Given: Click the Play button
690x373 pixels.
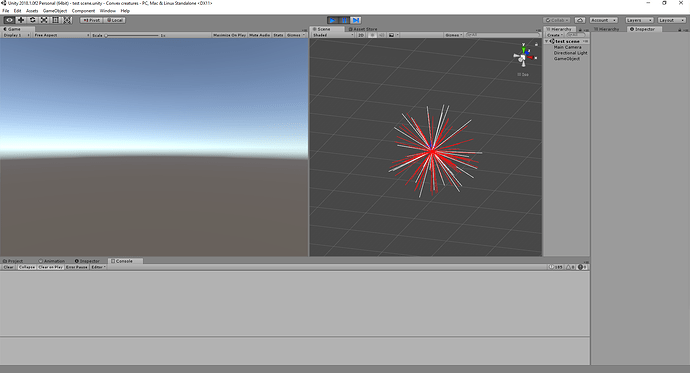Looking at the screenshot, I should pyautogui.click(x=333, y=20).
